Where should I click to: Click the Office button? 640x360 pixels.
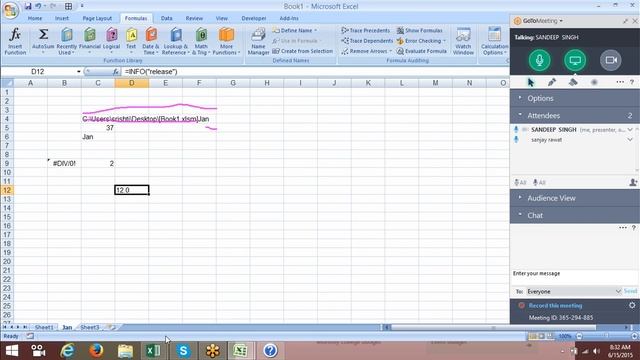tap(11, 10)
